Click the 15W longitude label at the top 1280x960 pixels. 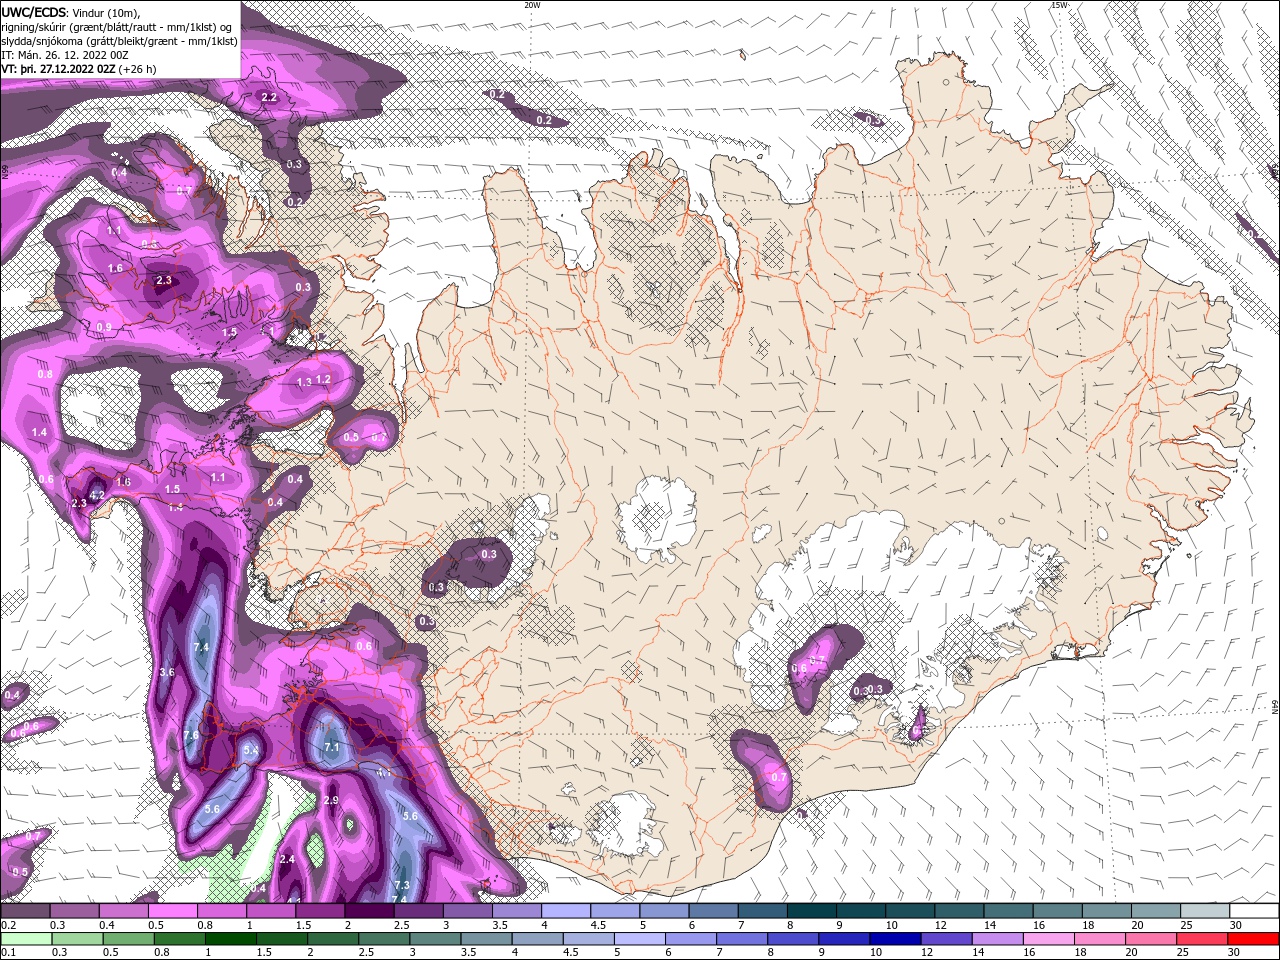click(x=1059, y=5)
